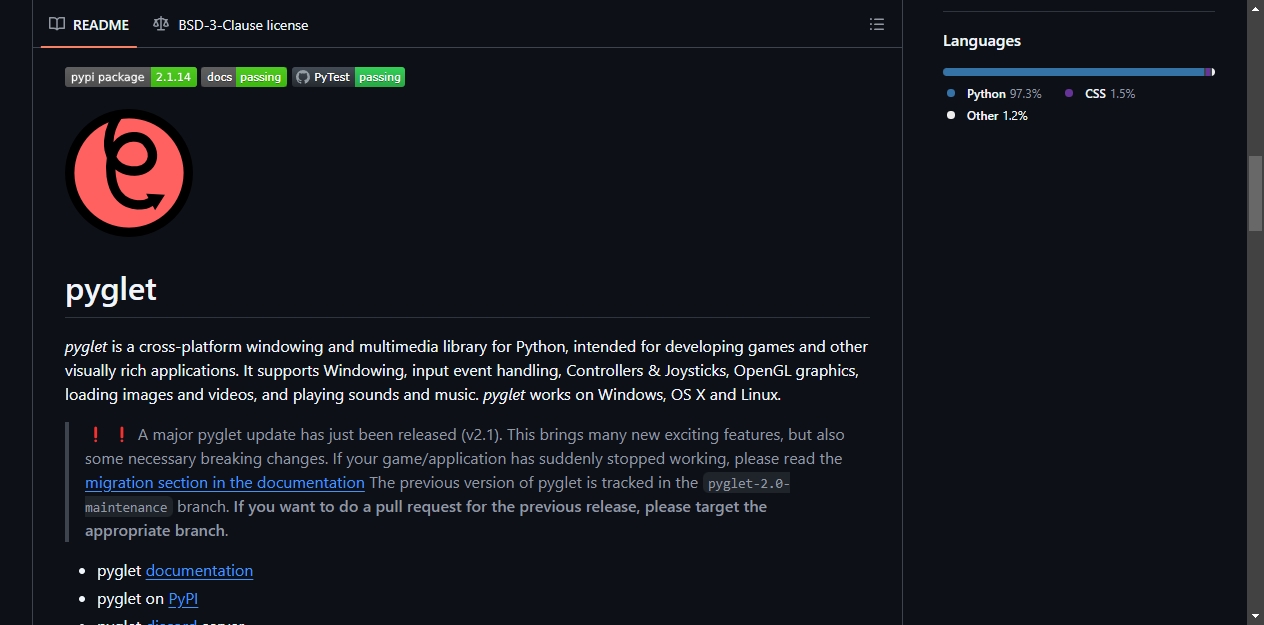Click the GitHub icon in PyTest badge
The height and width of the screenshot is (625, 1264).
tap(303, 77)
